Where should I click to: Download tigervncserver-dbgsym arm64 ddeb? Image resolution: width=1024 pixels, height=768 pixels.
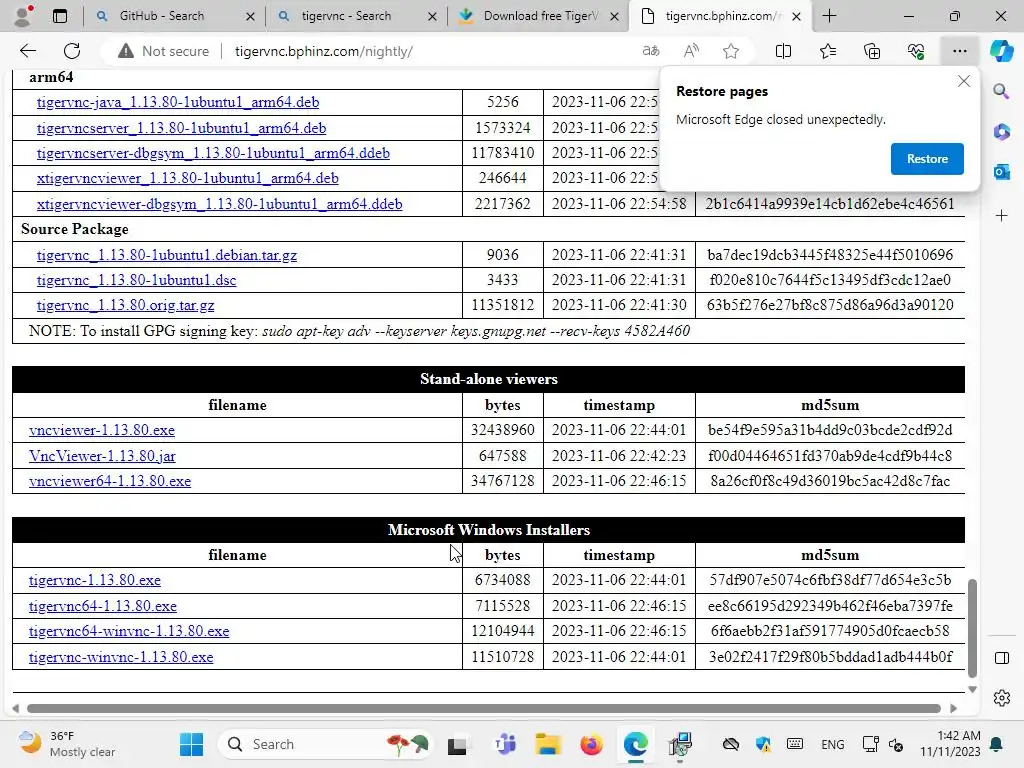(x=213, y=153)
